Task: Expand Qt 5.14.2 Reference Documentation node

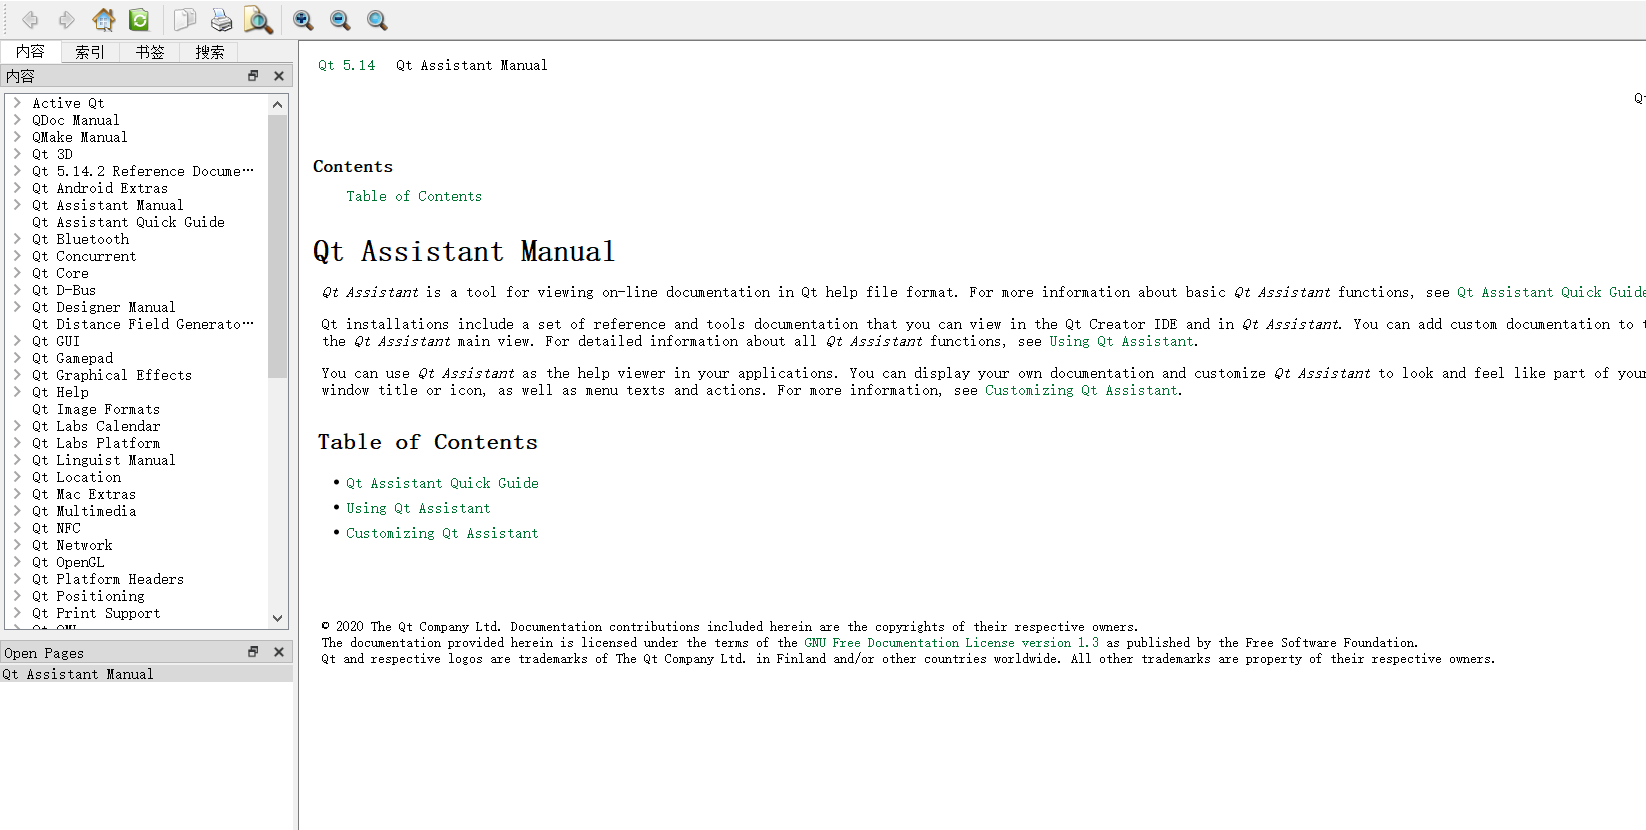Action: [17, 171]
